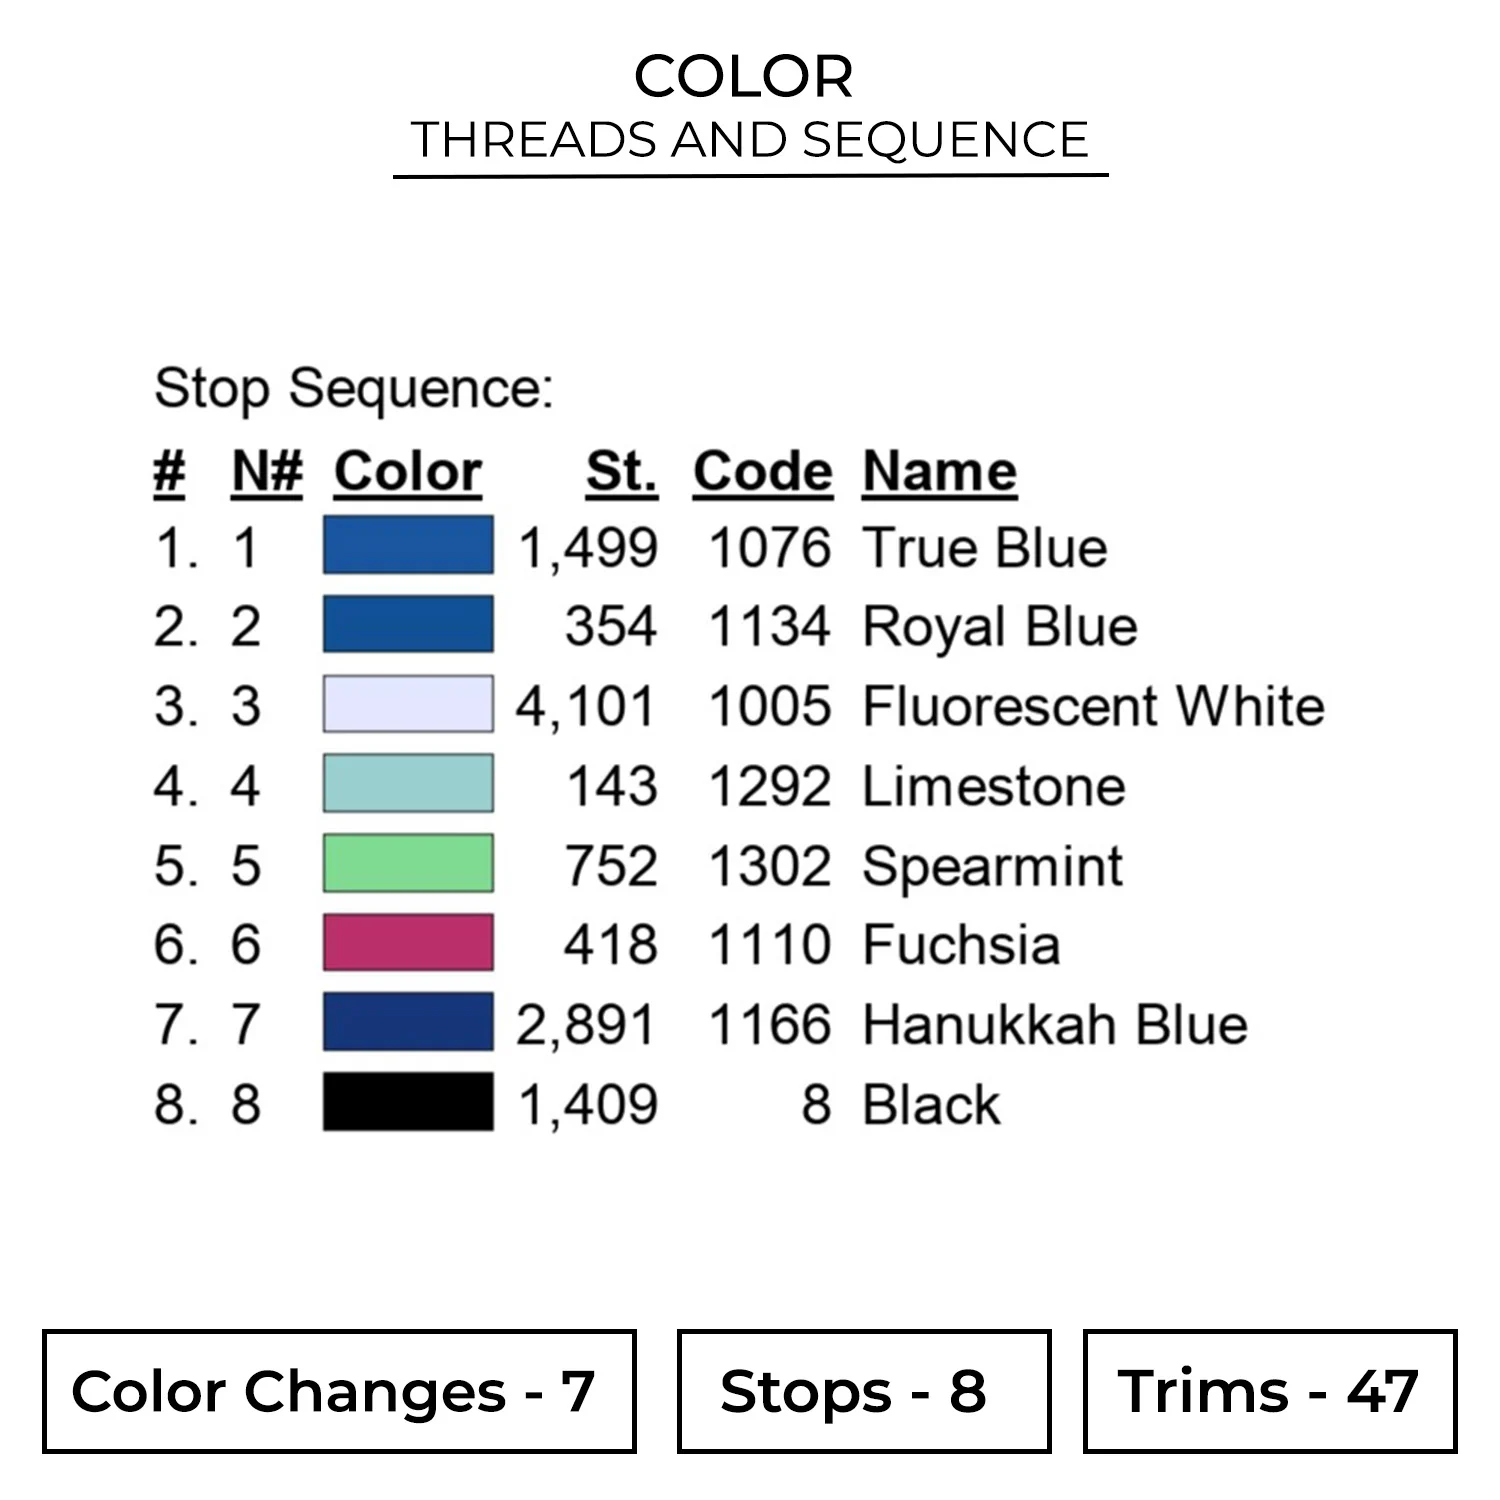
Task: Click the Color column header
Action: pyautogui.click(x=408, y=471)
